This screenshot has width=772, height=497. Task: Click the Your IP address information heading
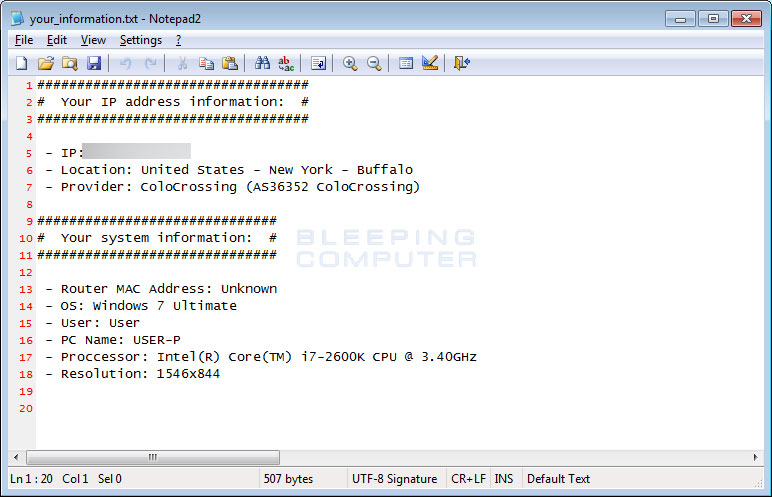(173, 102)
